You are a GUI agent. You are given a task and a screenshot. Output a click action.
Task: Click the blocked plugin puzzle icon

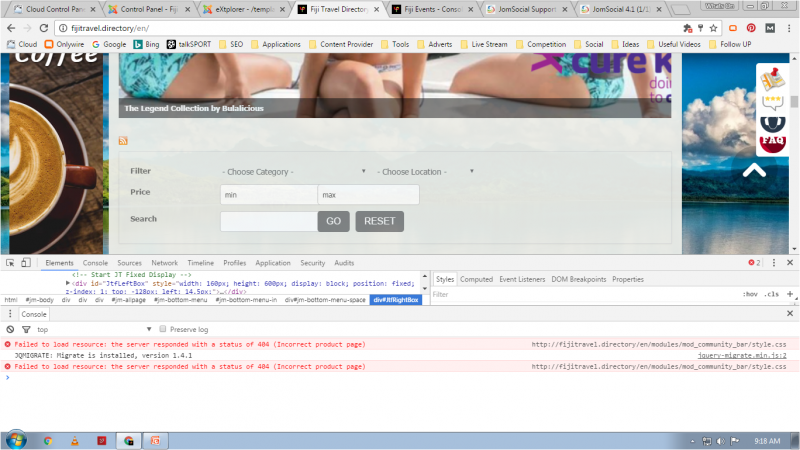688,28
